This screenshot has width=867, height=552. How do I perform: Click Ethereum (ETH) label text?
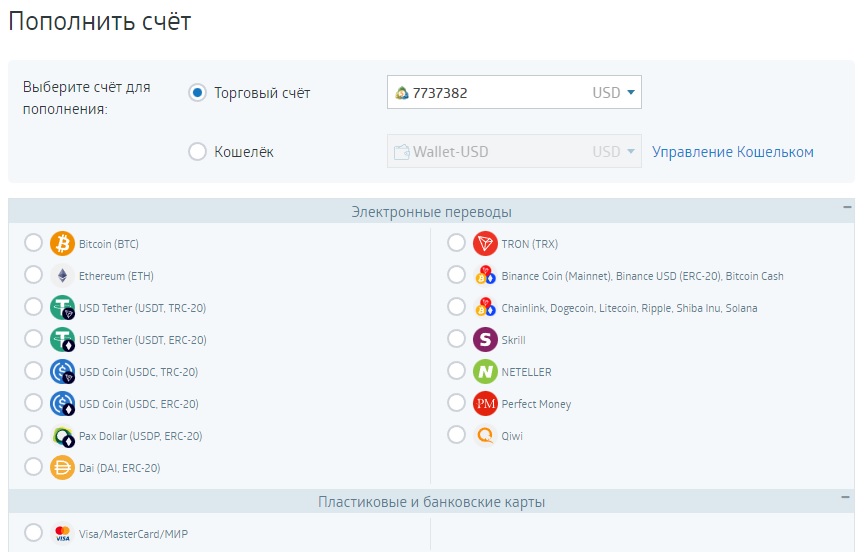116,276
